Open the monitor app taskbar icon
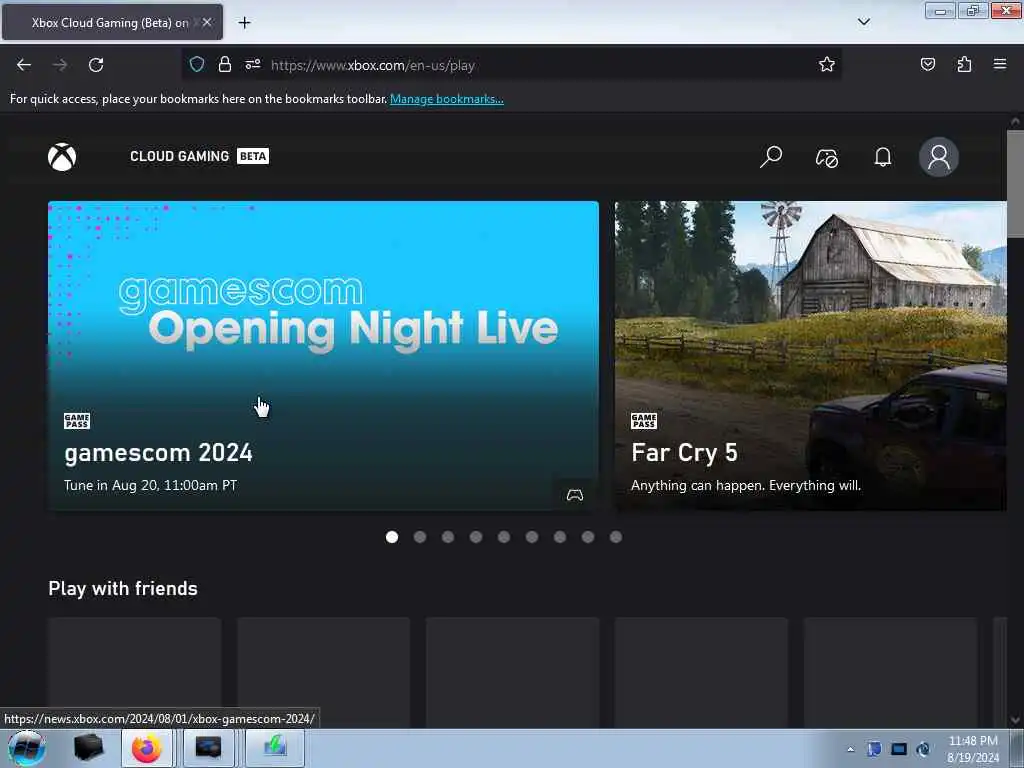The image size is (1024, 768). [x=208, y=748]
